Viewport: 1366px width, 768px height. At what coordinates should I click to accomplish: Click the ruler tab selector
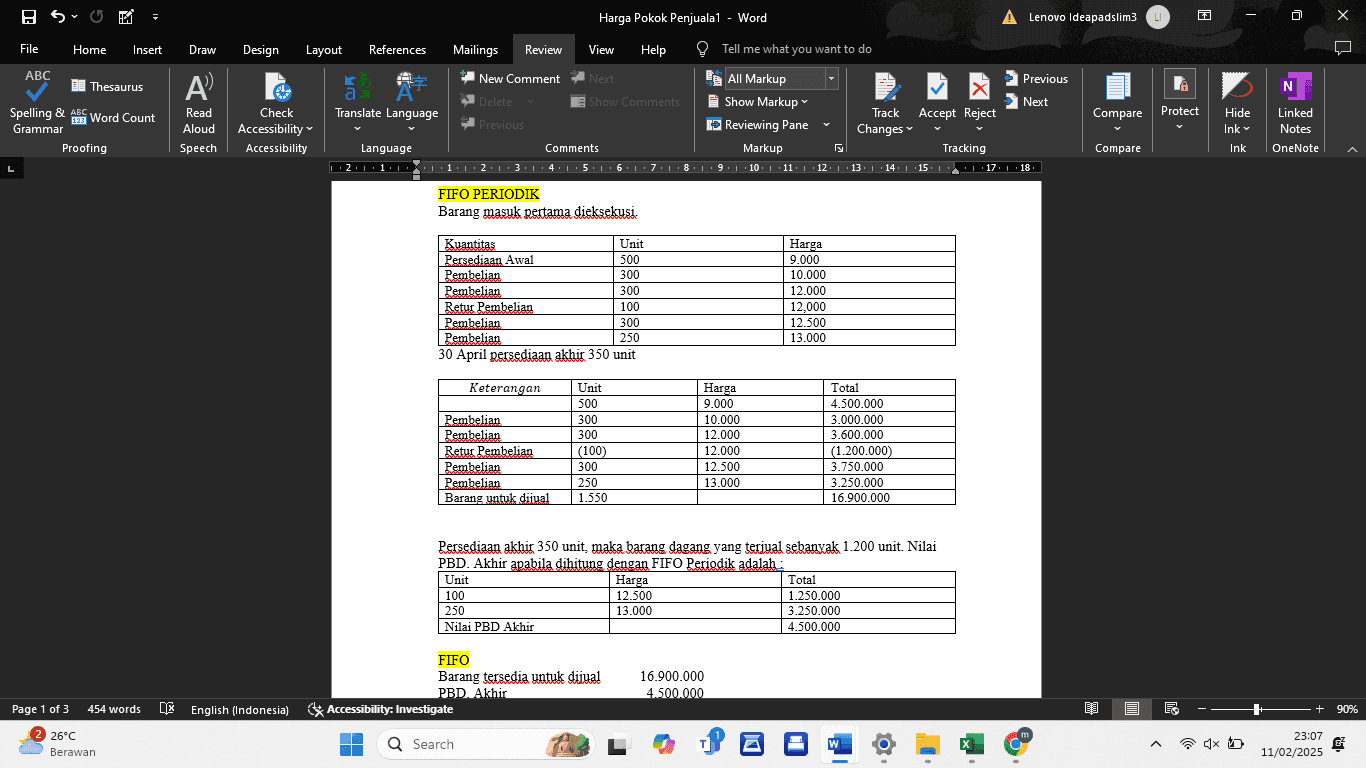pos(11,168)
